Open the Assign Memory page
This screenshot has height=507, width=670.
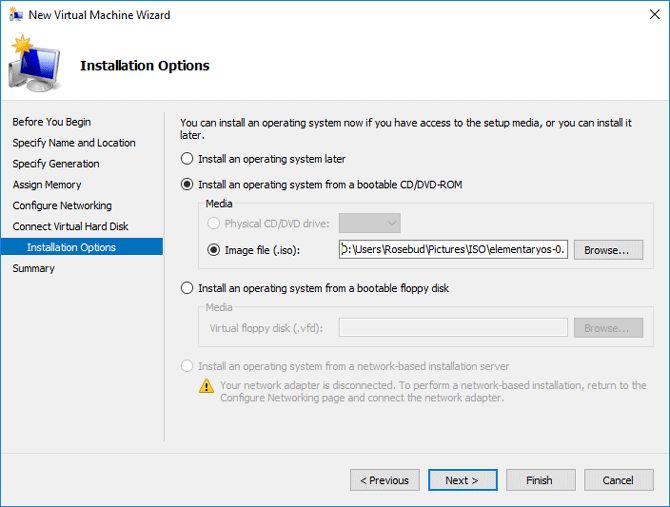[46, 185]
